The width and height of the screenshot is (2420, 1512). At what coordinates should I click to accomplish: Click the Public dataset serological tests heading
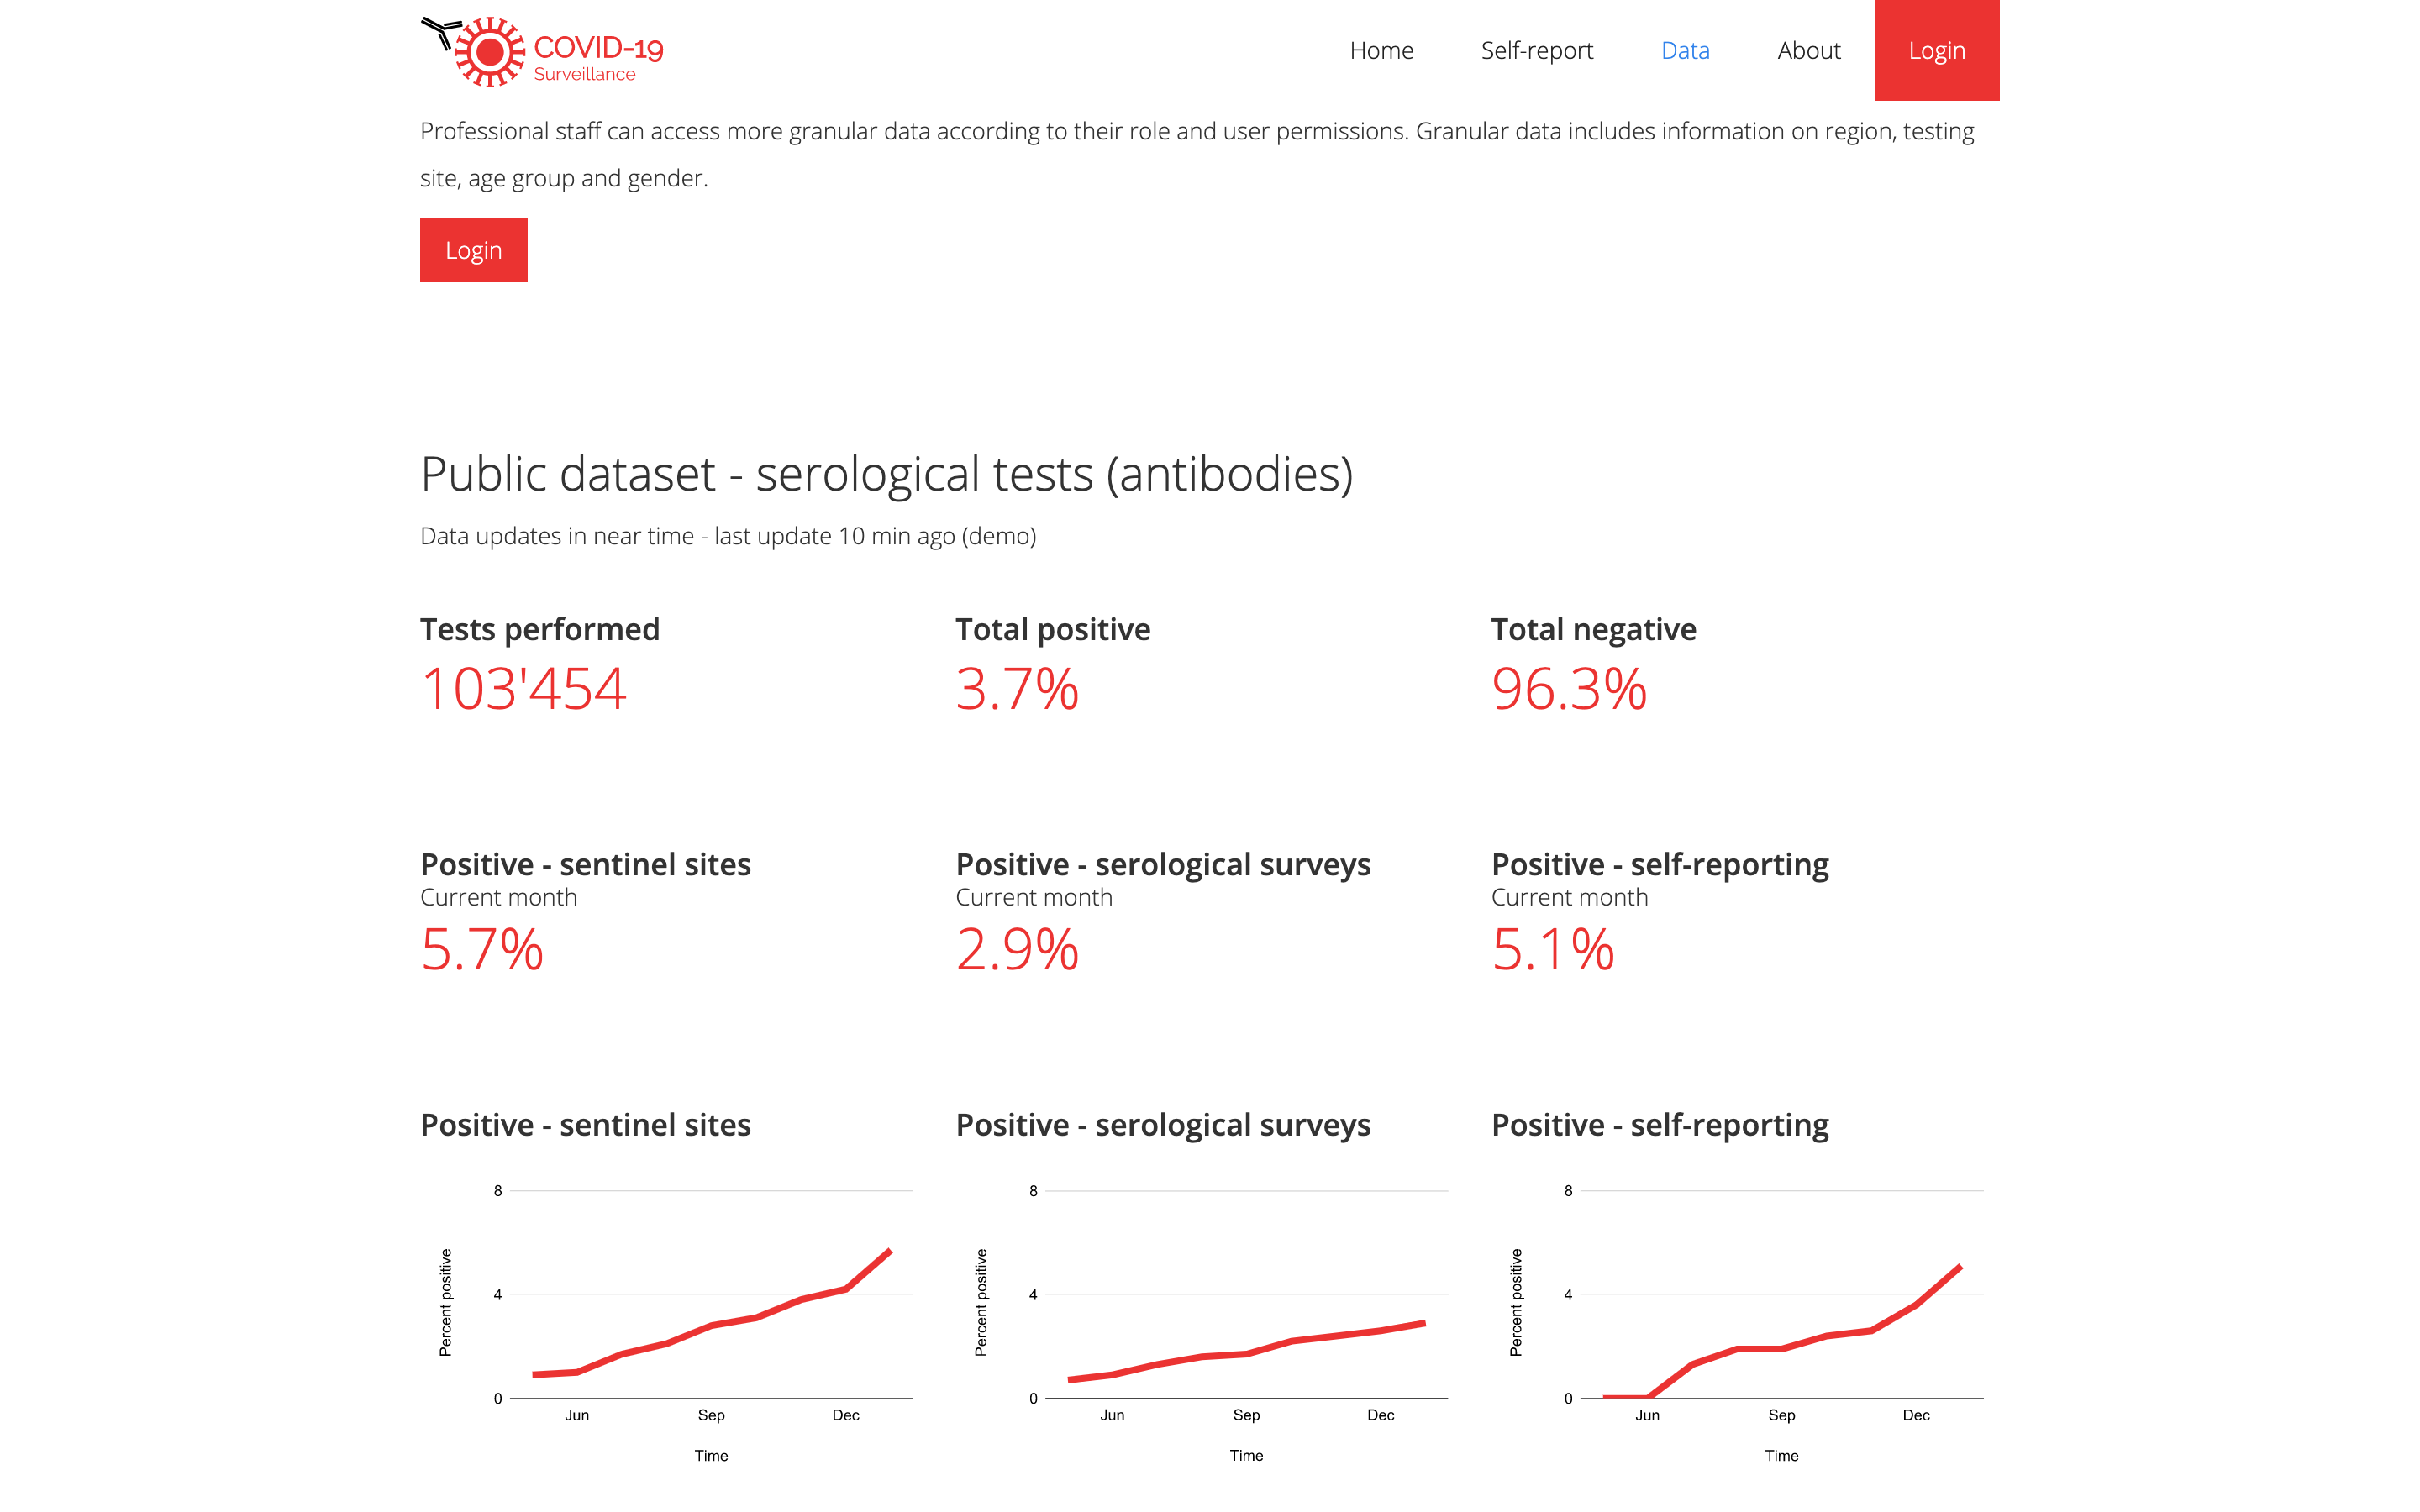886,474
